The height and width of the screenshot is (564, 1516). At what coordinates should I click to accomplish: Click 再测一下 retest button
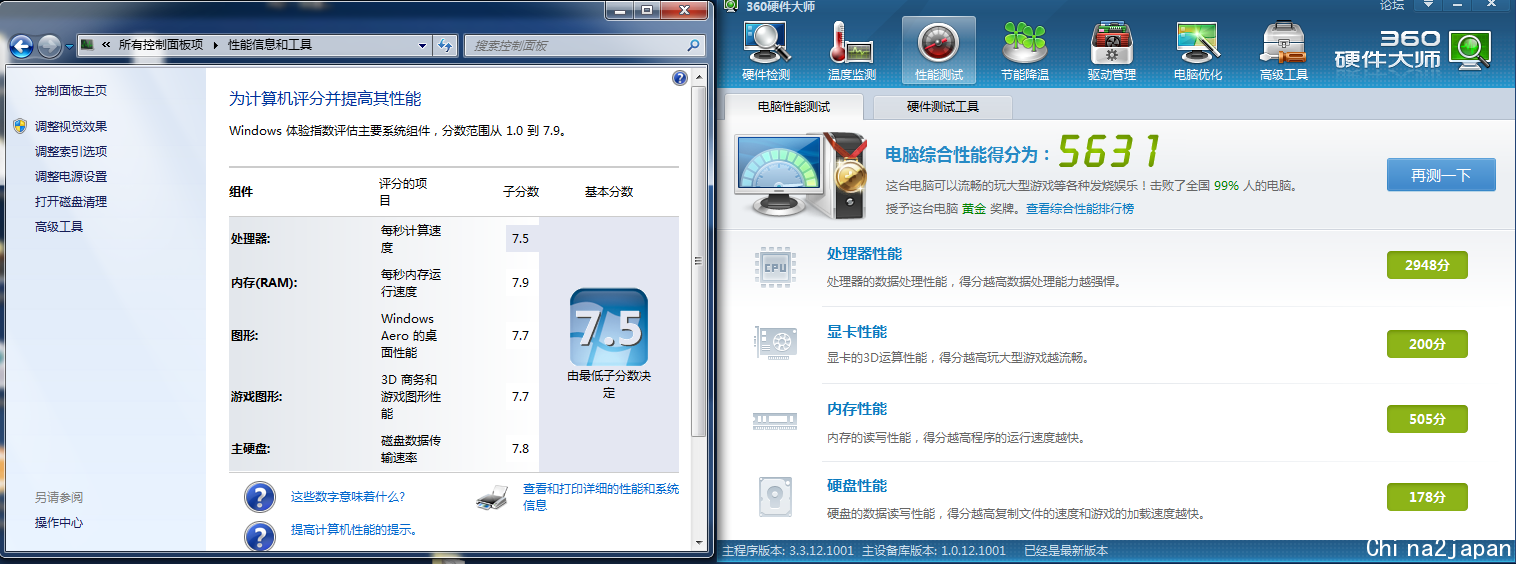click(x=1441, y=175)
